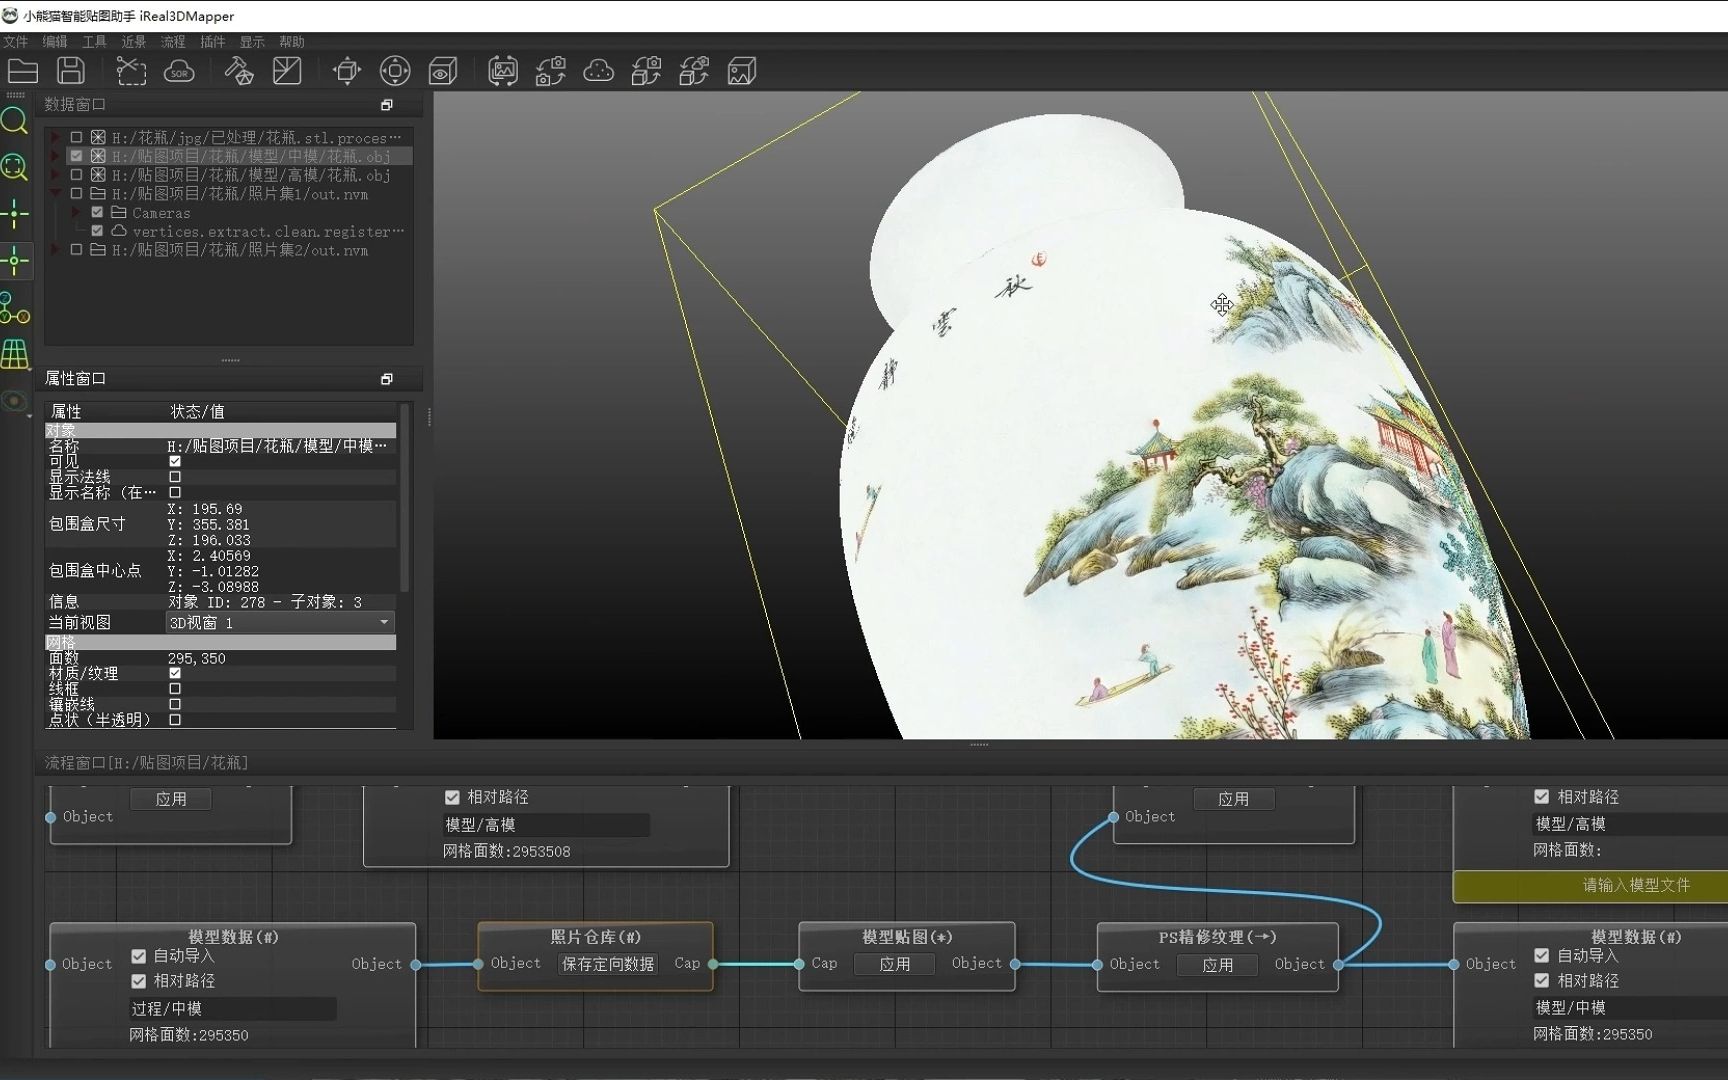Select the move-object cube tool

347,71
